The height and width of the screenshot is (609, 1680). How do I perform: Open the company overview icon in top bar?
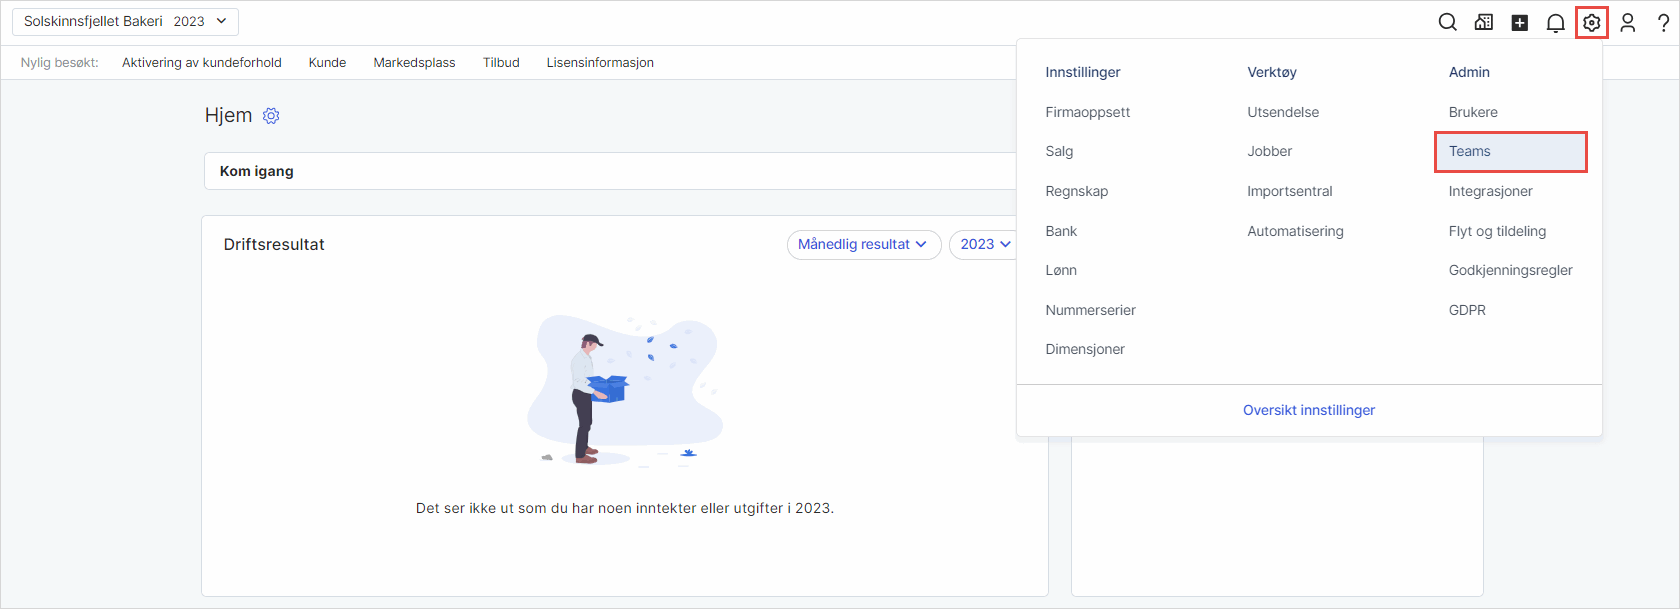pyautogui.click(x=1484, y=22)
